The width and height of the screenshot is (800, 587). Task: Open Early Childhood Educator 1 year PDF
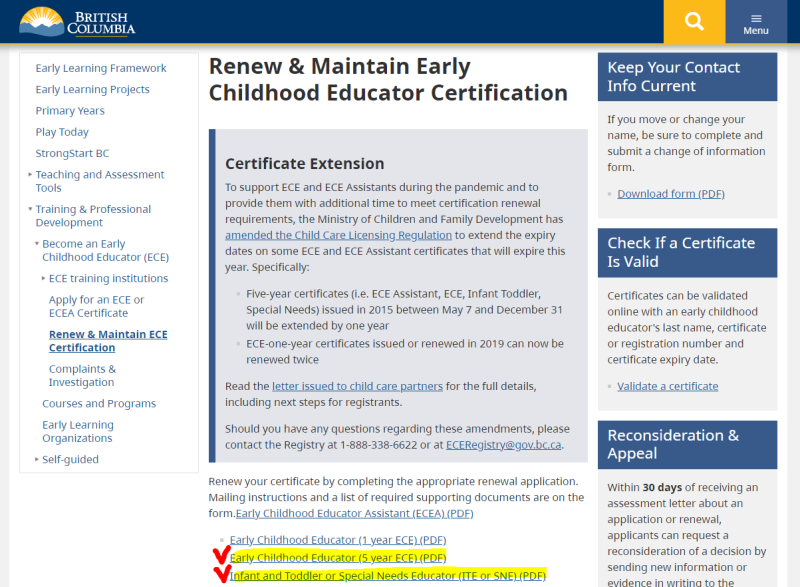tap(338, 540)
